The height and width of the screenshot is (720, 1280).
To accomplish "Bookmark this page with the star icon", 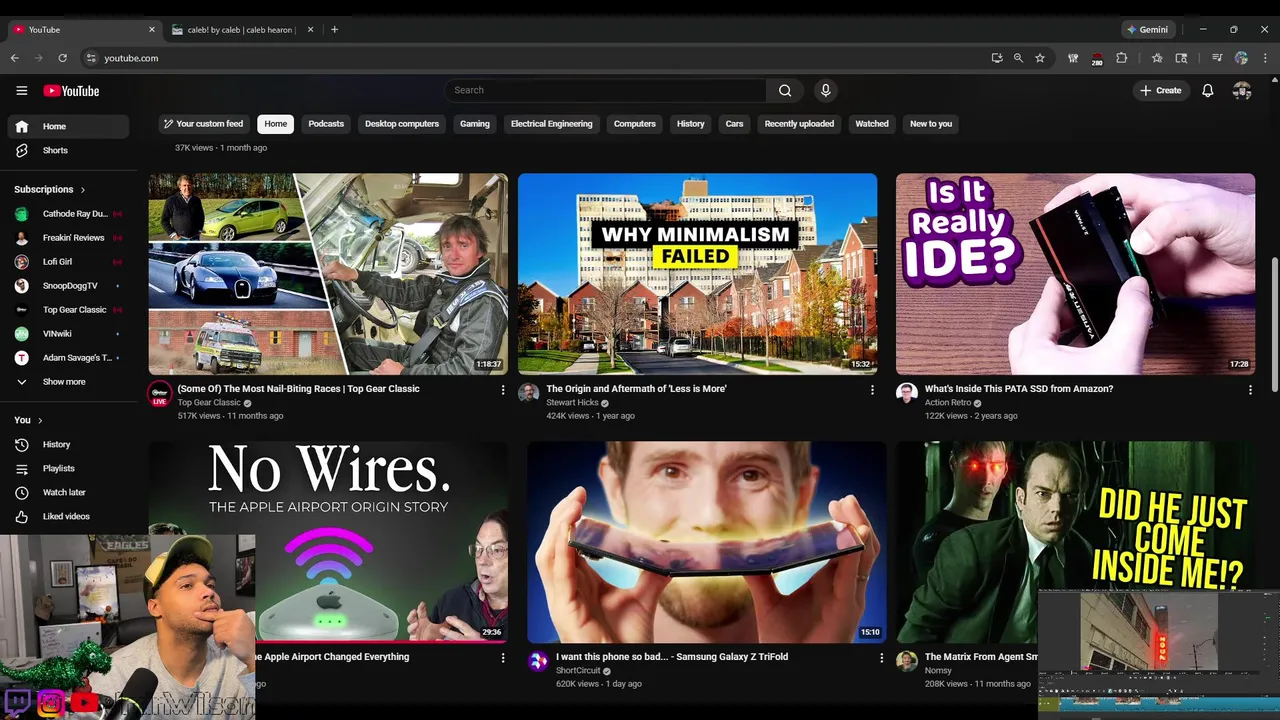I will click(x=1040, y=58).
